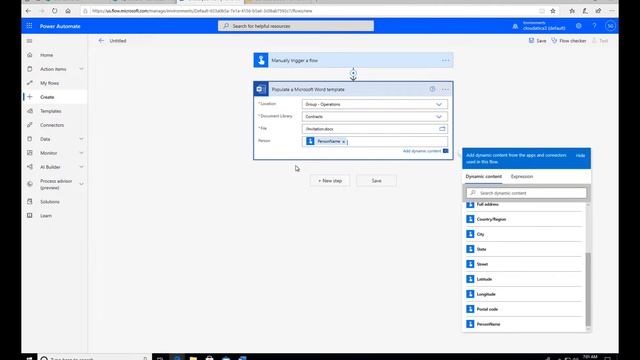Click the Monitor icon in sidebar
The height and width of the screenshot is (360, 640).
click(29, 153)
